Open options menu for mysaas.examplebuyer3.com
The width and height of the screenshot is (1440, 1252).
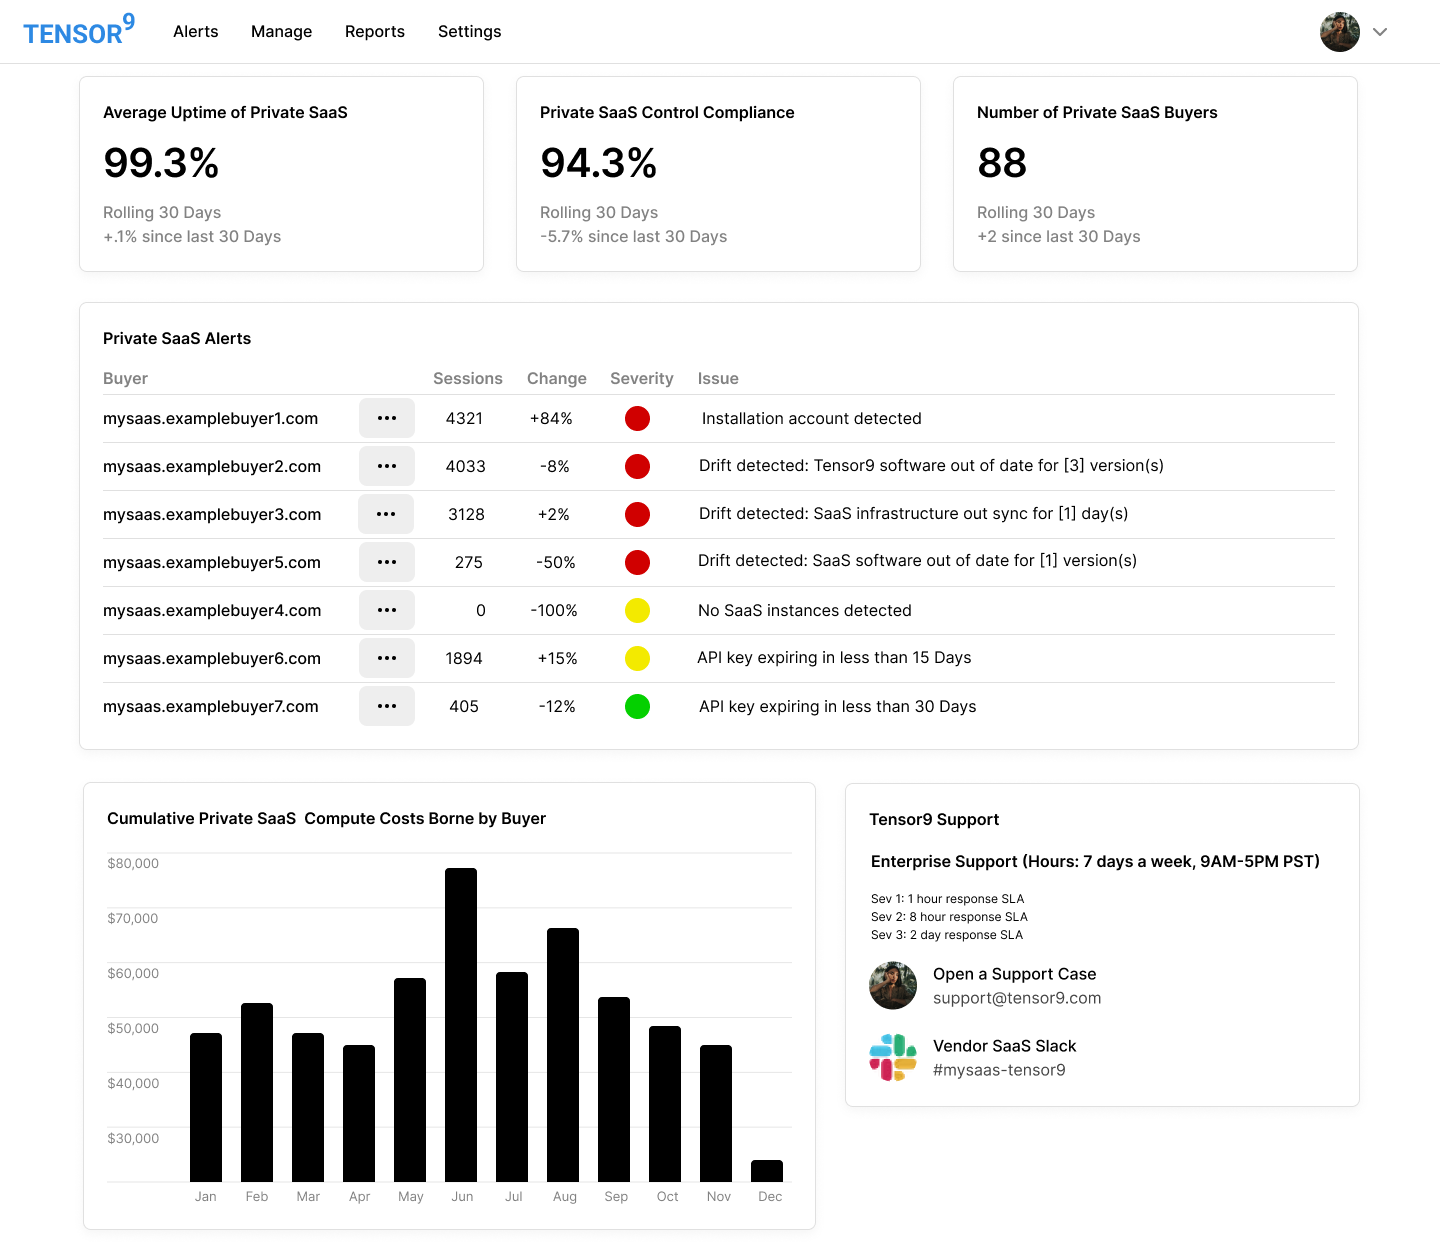point(387,514)
